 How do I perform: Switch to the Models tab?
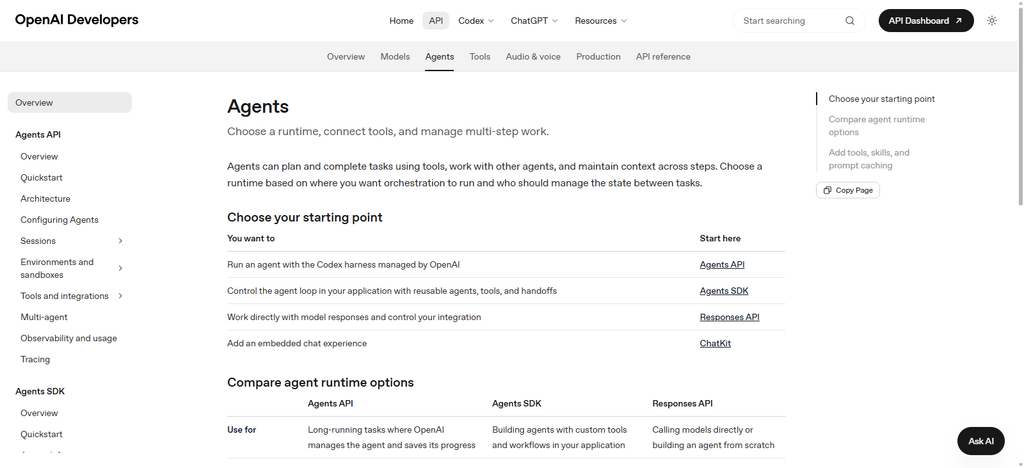[x=395, y=57]
